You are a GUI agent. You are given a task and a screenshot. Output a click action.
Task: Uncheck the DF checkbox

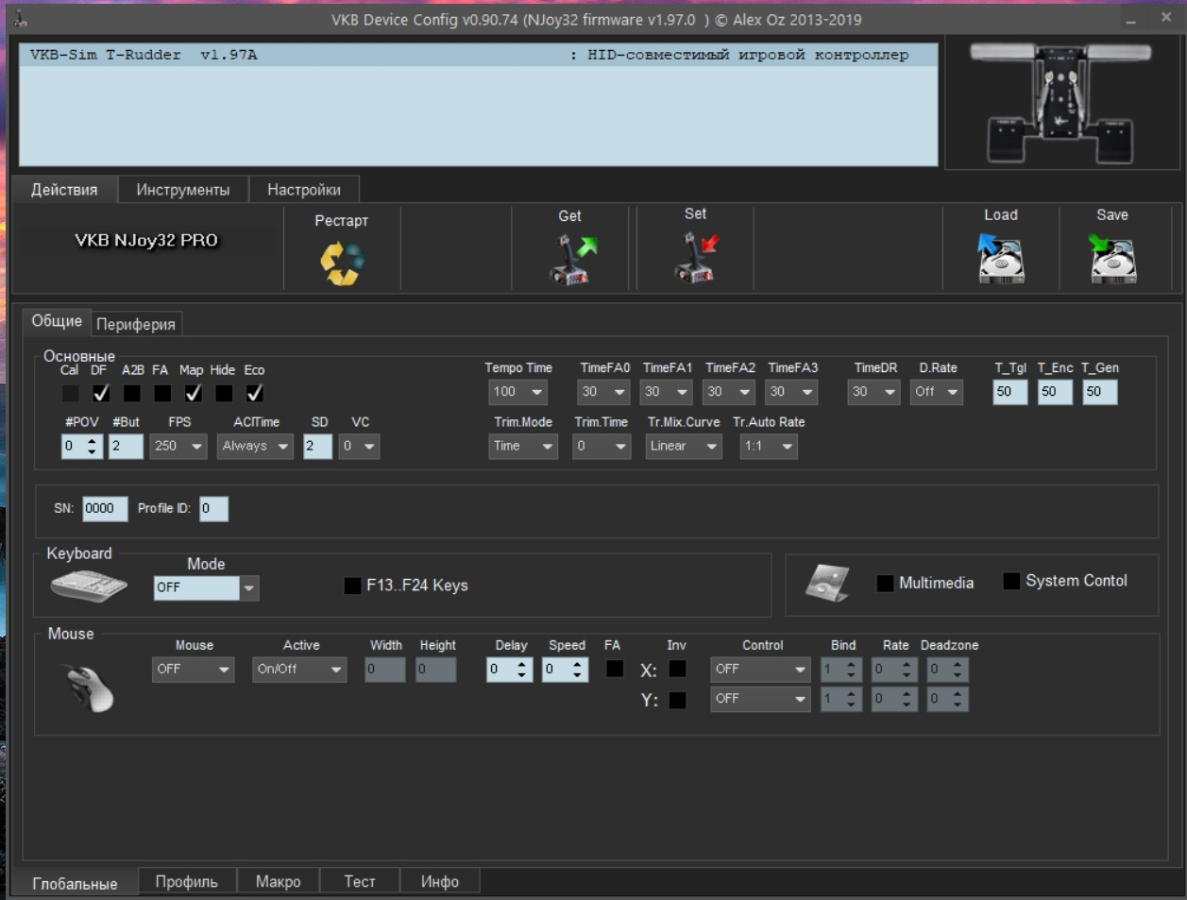click(101, 393)
